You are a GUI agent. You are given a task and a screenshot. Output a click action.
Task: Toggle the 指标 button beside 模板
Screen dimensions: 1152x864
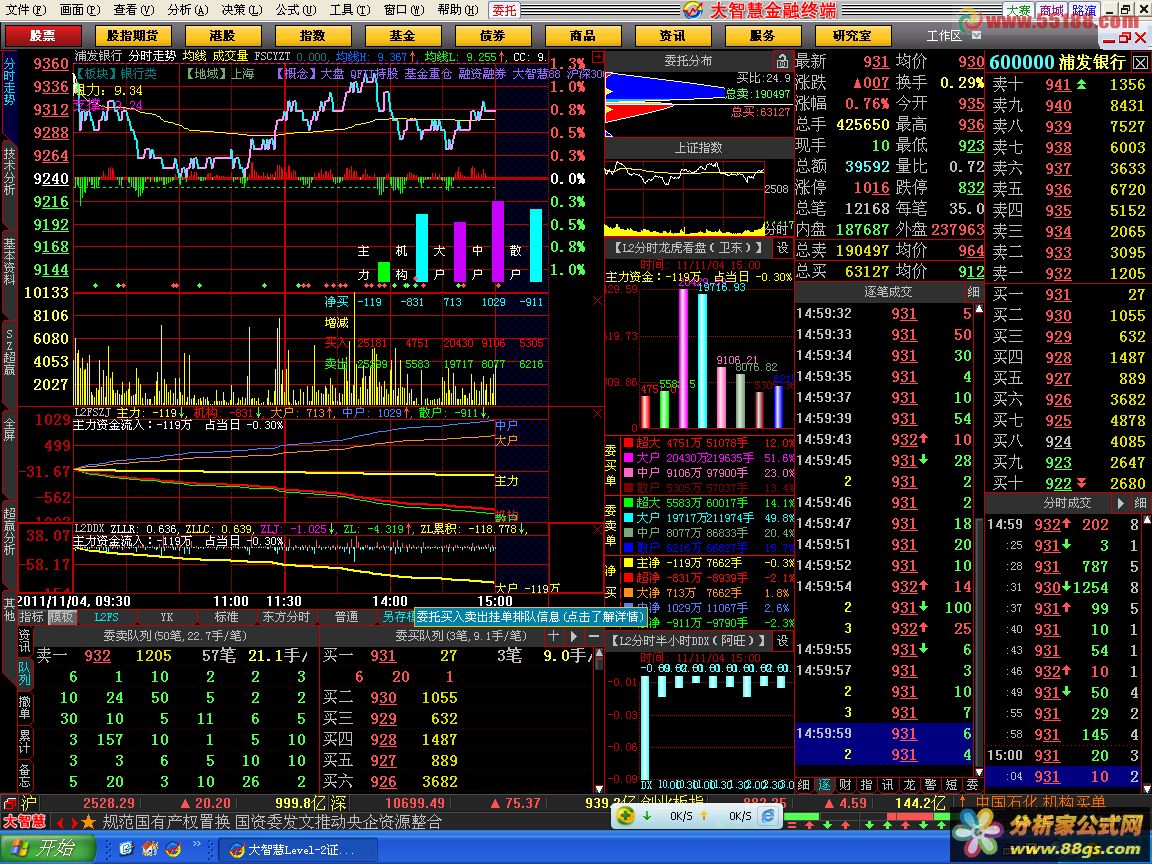pos(32,617)
